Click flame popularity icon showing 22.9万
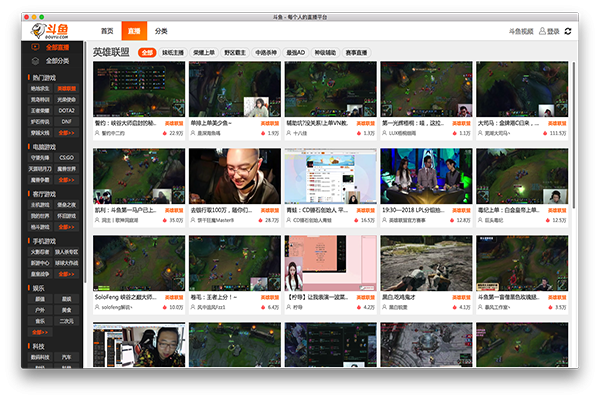 point(165,133)
